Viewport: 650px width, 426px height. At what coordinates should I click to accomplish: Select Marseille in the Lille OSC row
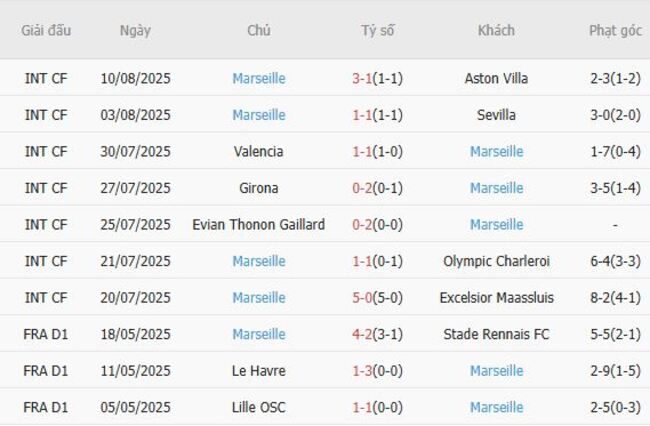[496, 407]
